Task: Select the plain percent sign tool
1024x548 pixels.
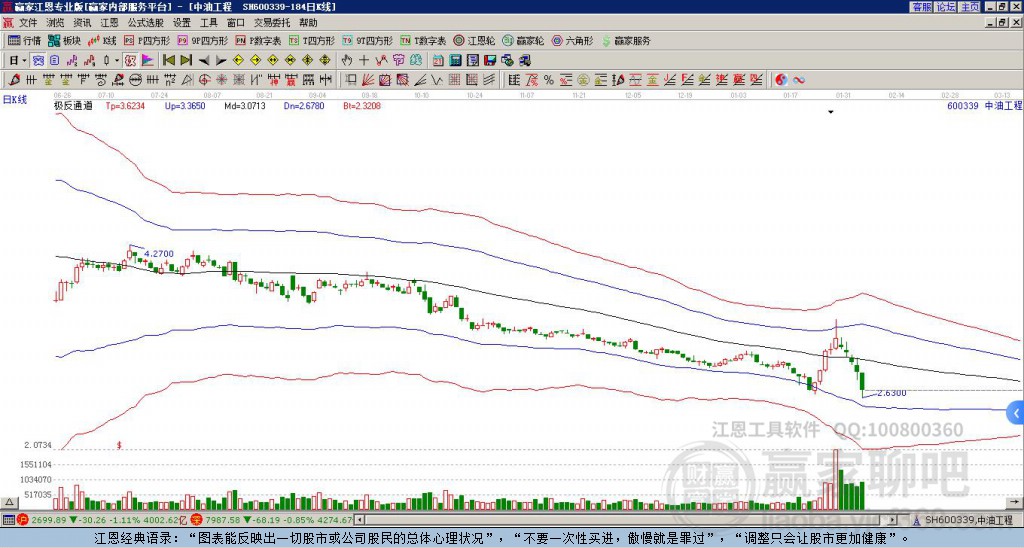Action: [x=549, y=80]
